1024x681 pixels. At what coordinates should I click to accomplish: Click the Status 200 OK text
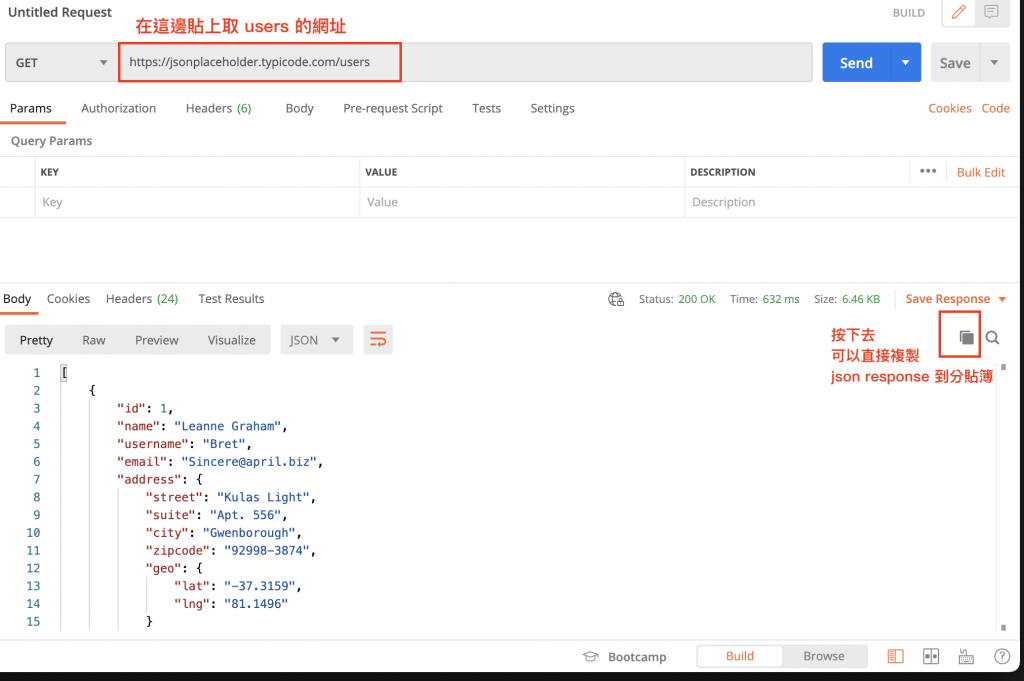[677, 299]
